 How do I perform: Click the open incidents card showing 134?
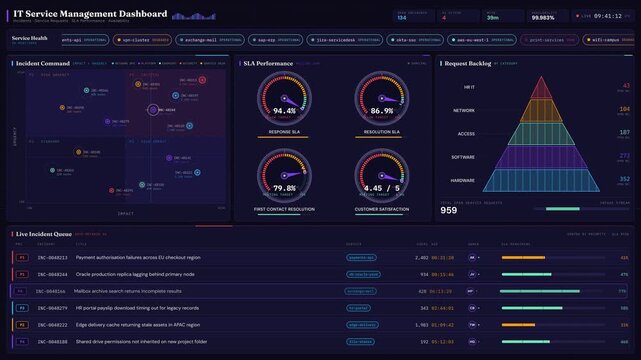tap(414, 16)
